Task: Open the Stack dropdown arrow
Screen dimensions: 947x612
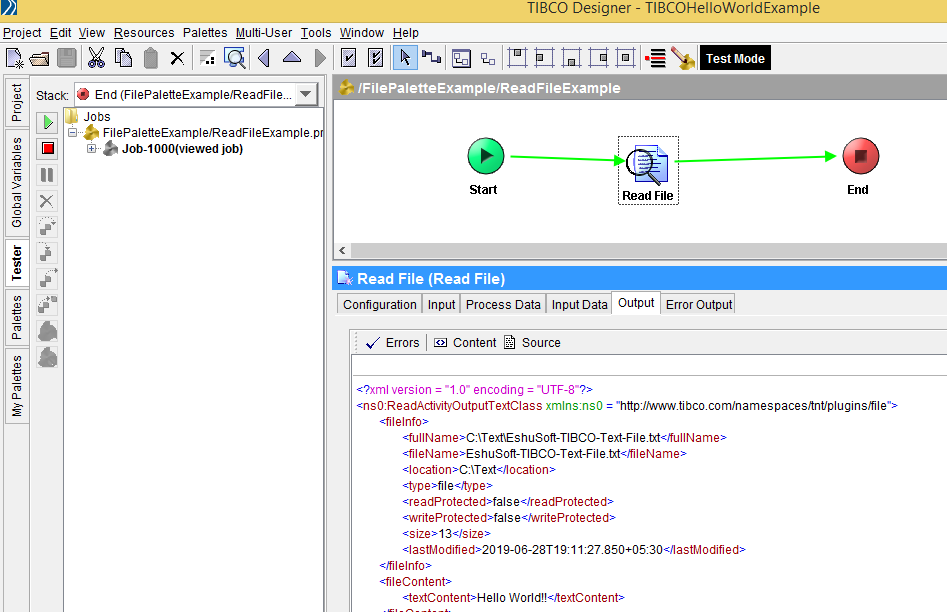Action: click(306, 94)
